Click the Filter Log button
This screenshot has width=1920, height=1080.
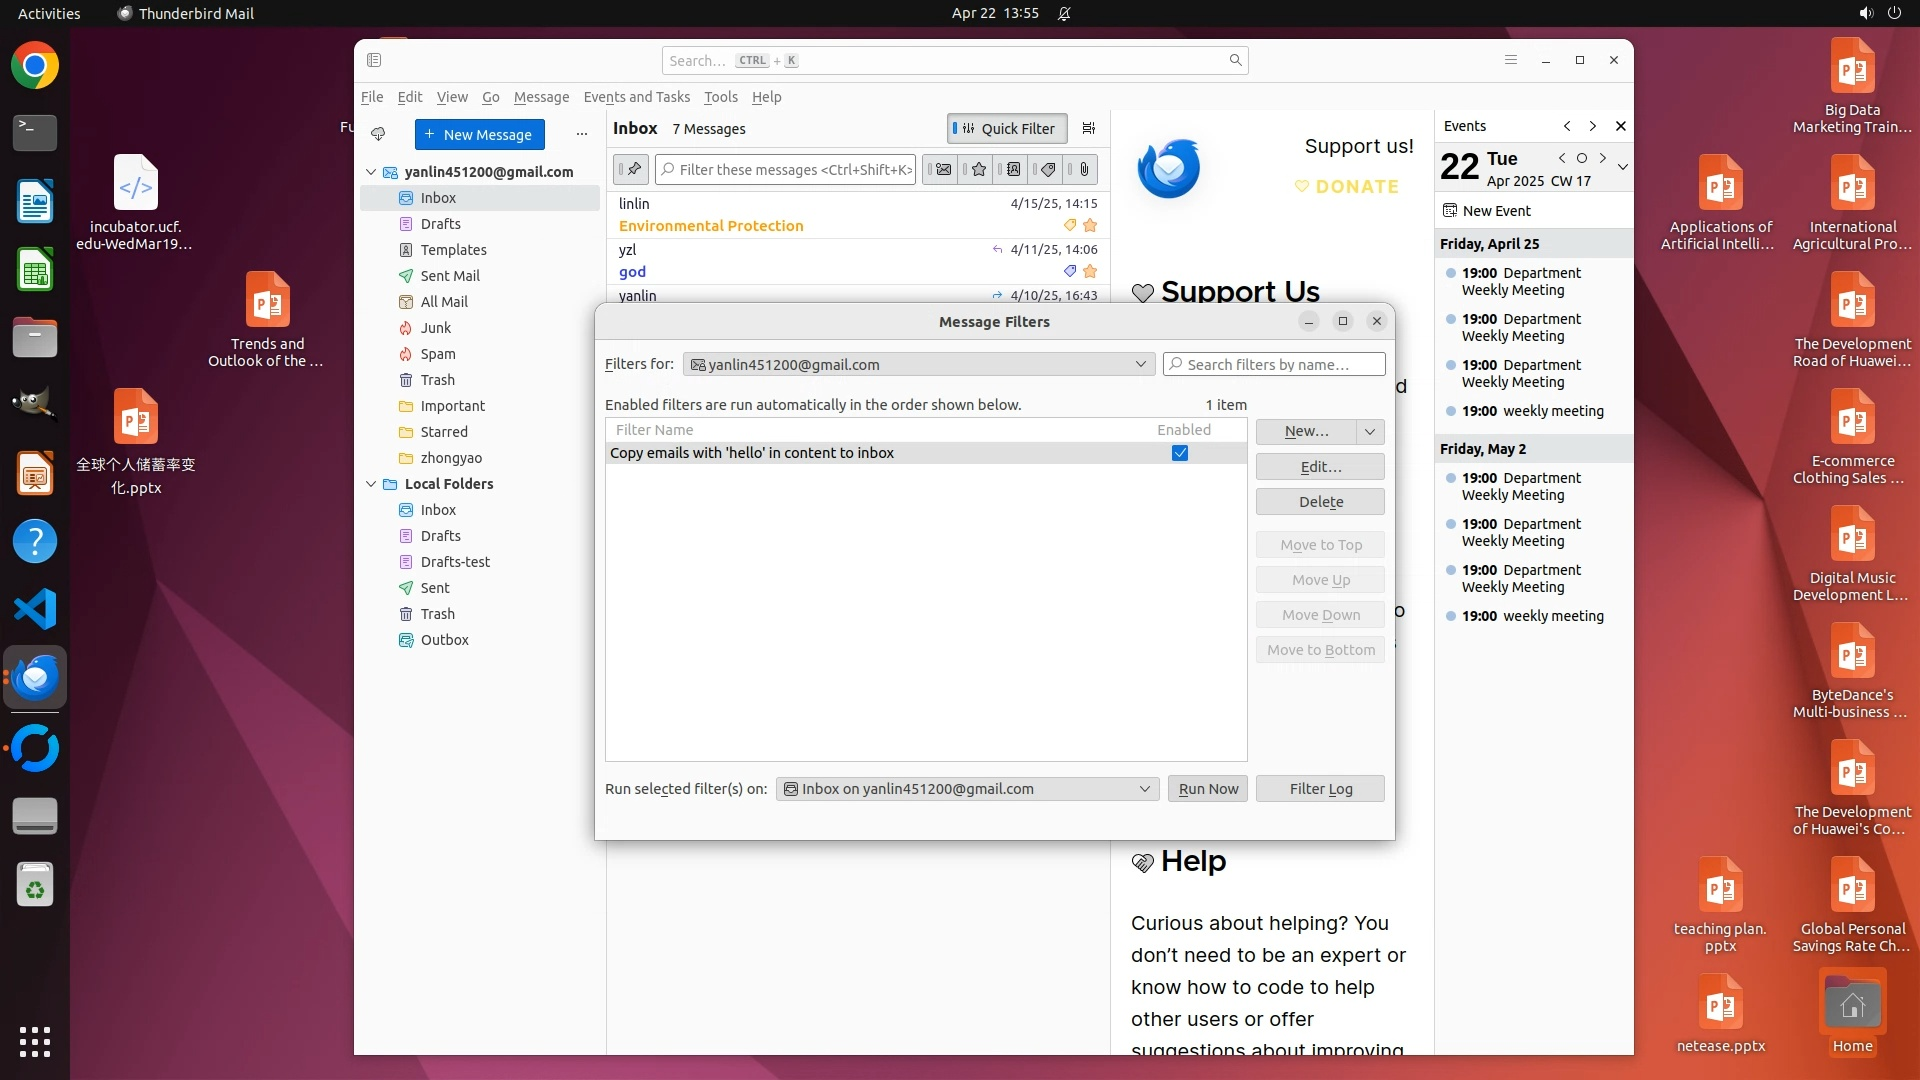click(1320, 789)
